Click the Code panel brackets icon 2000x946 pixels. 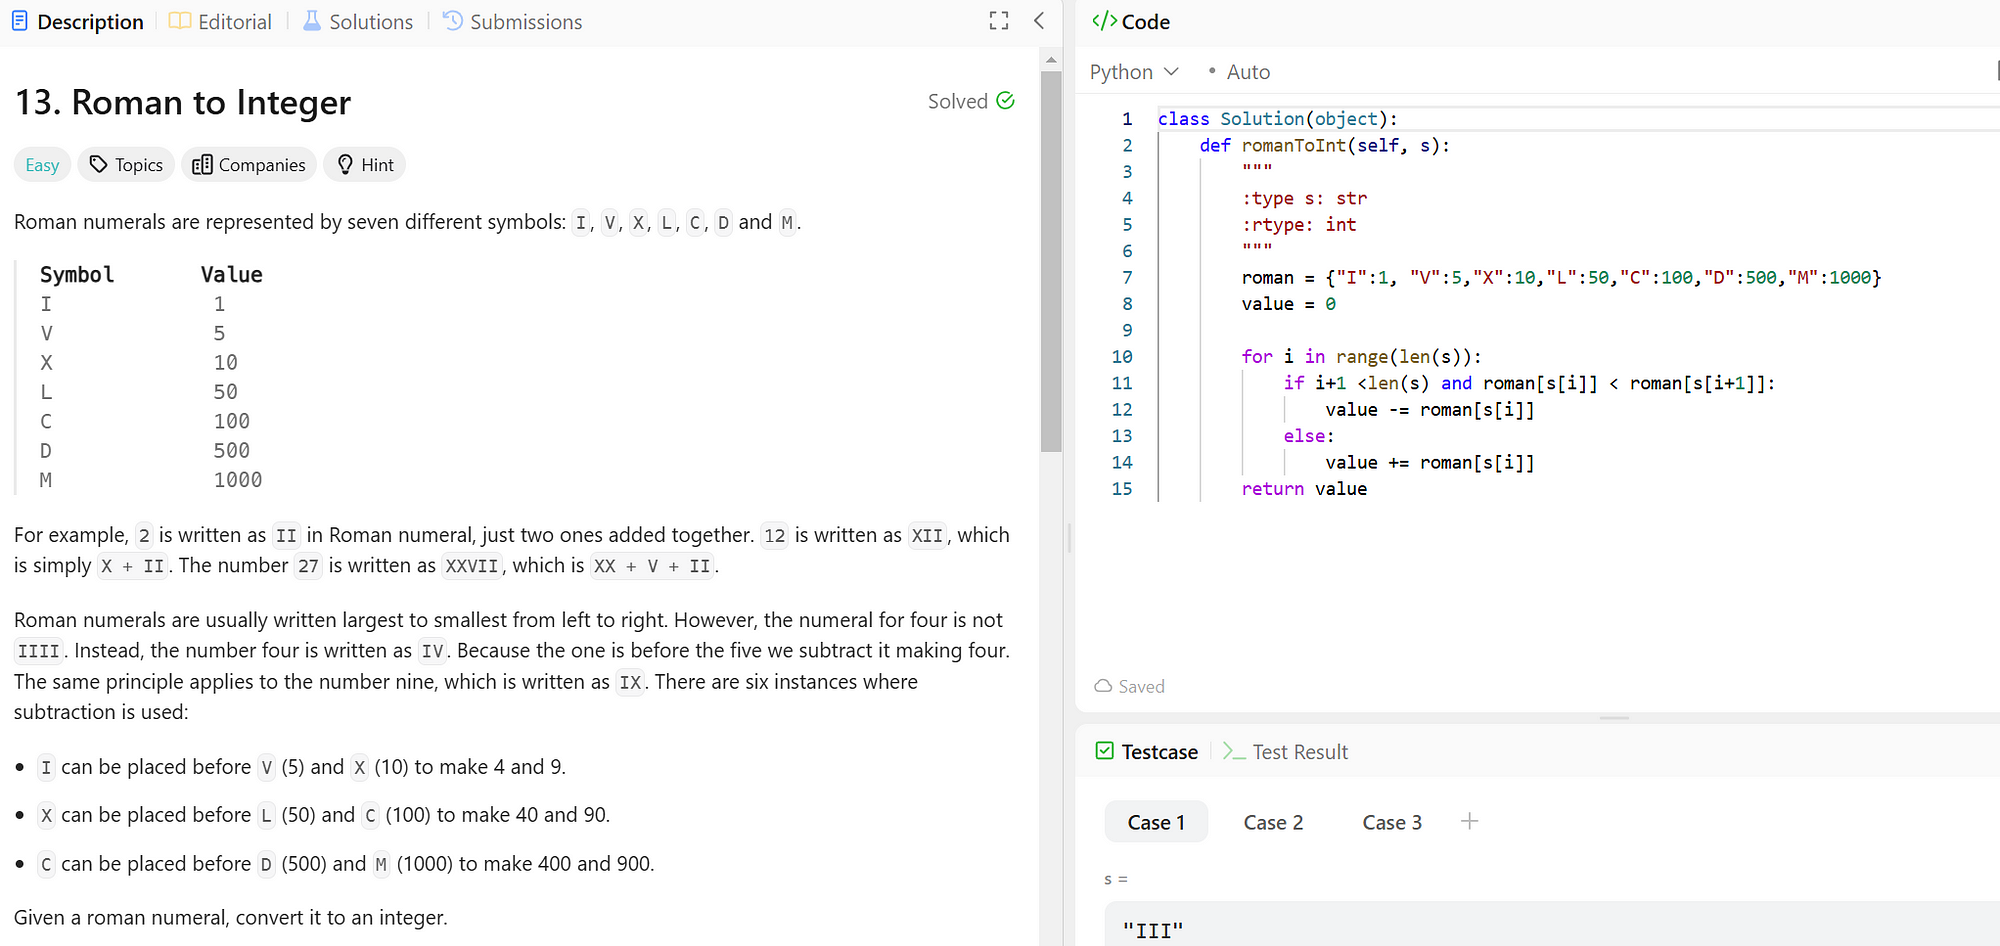click(x=1104, y=21)
